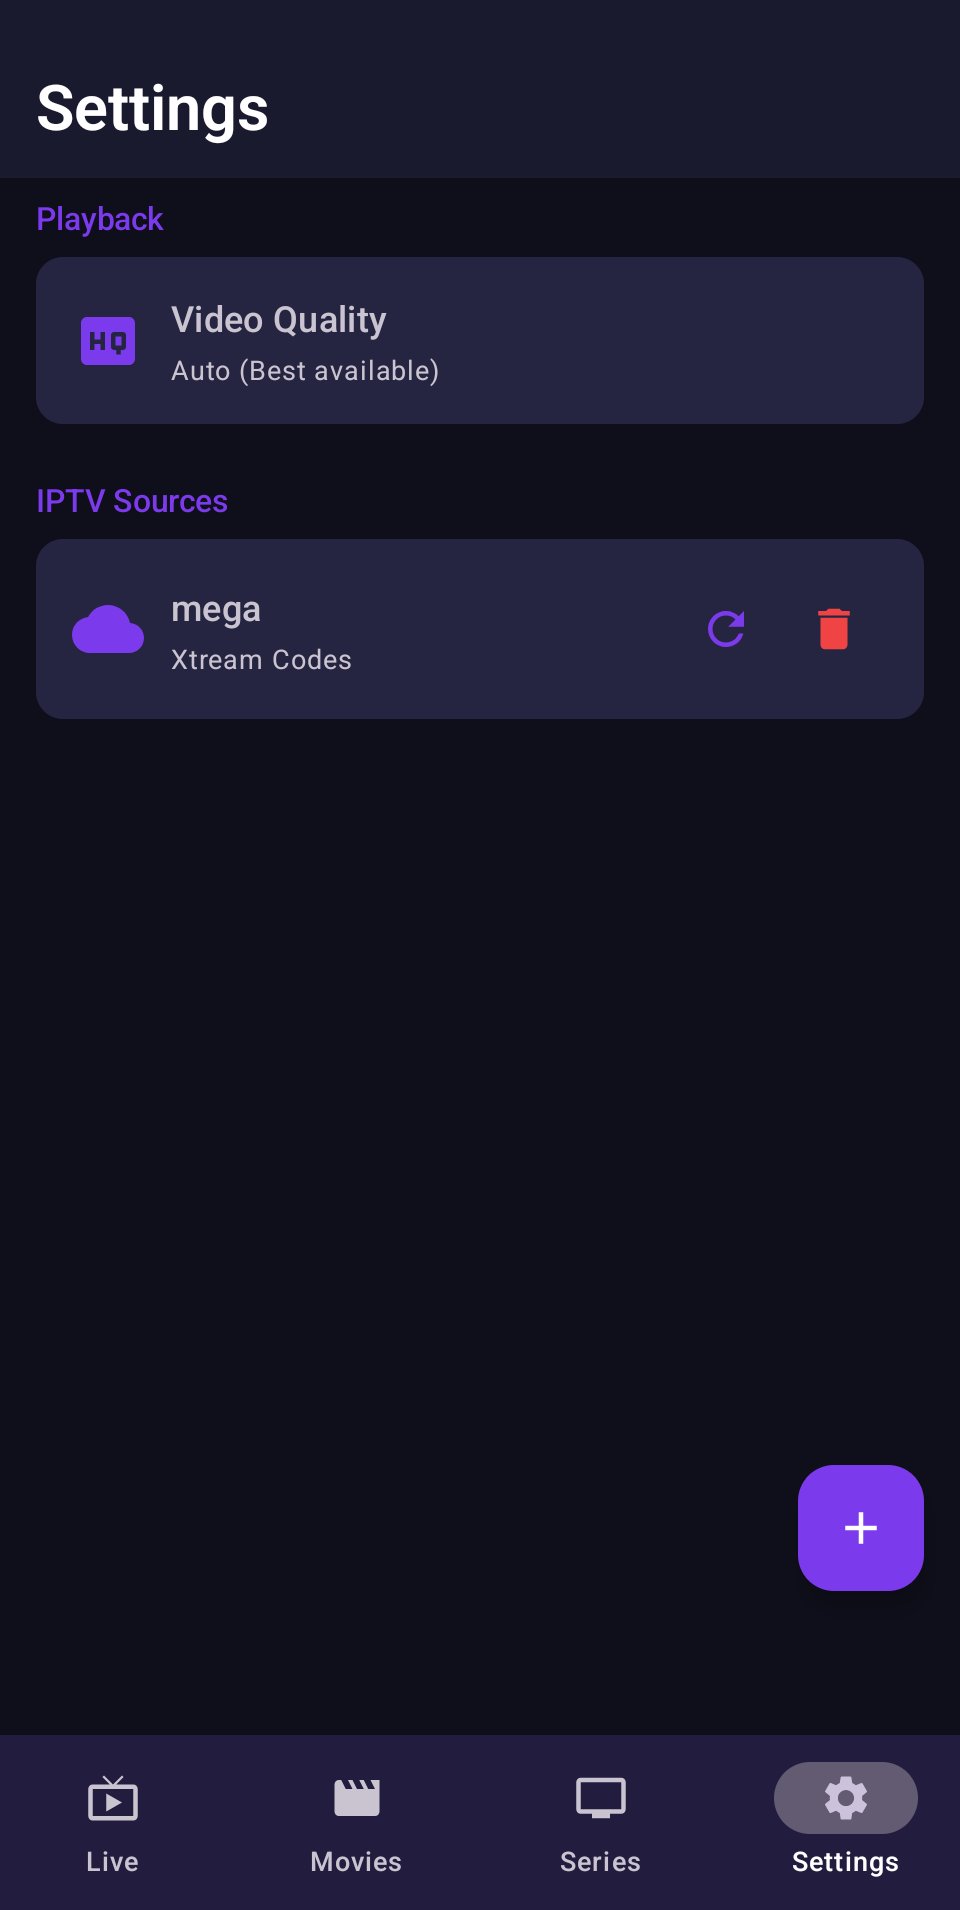Go to the Movies tab label
This screenshot has height=1910, width=960.
coord(356,1862)
